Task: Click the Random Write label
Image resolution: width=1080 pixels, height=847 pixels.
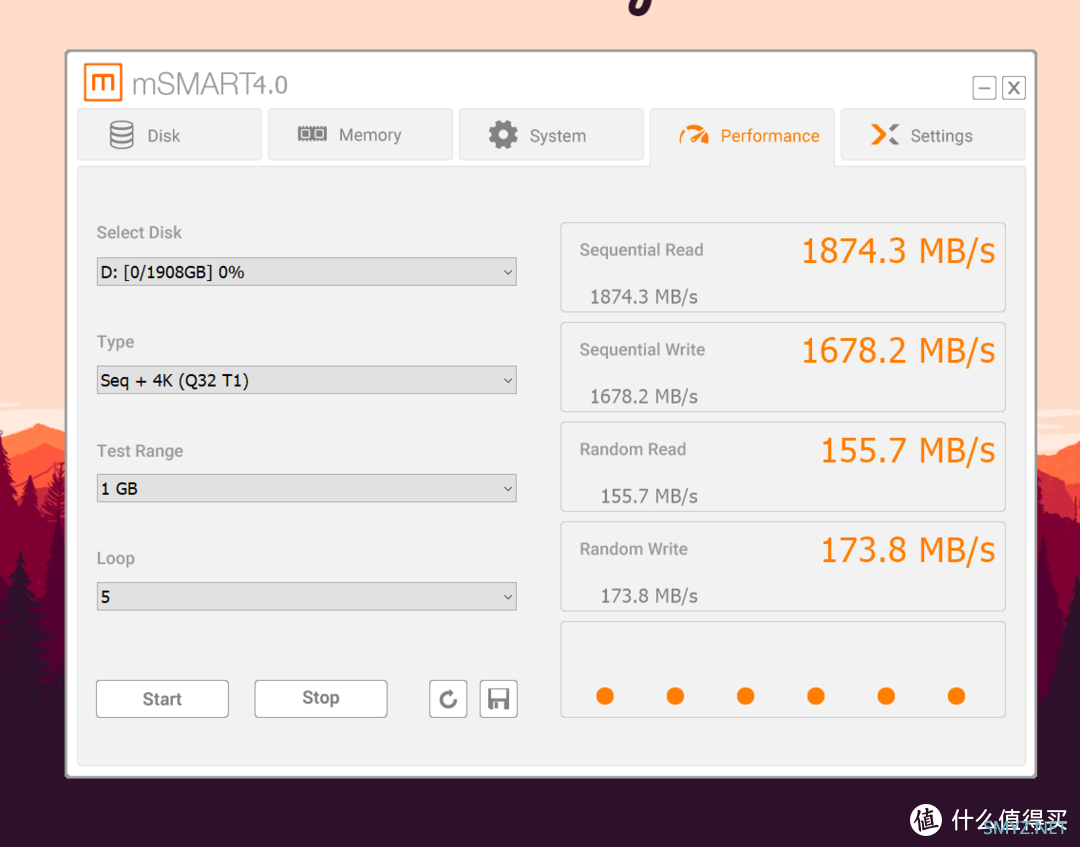Action: coord(634,549)
